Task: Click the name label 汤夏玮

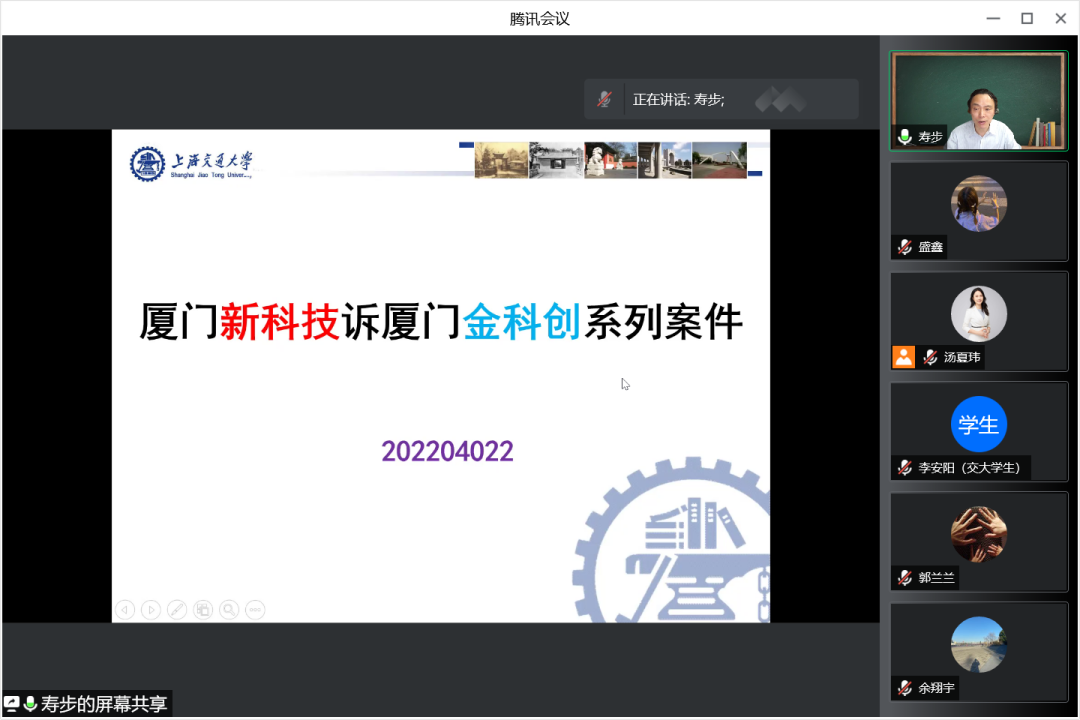Action: tap(962, 358)
